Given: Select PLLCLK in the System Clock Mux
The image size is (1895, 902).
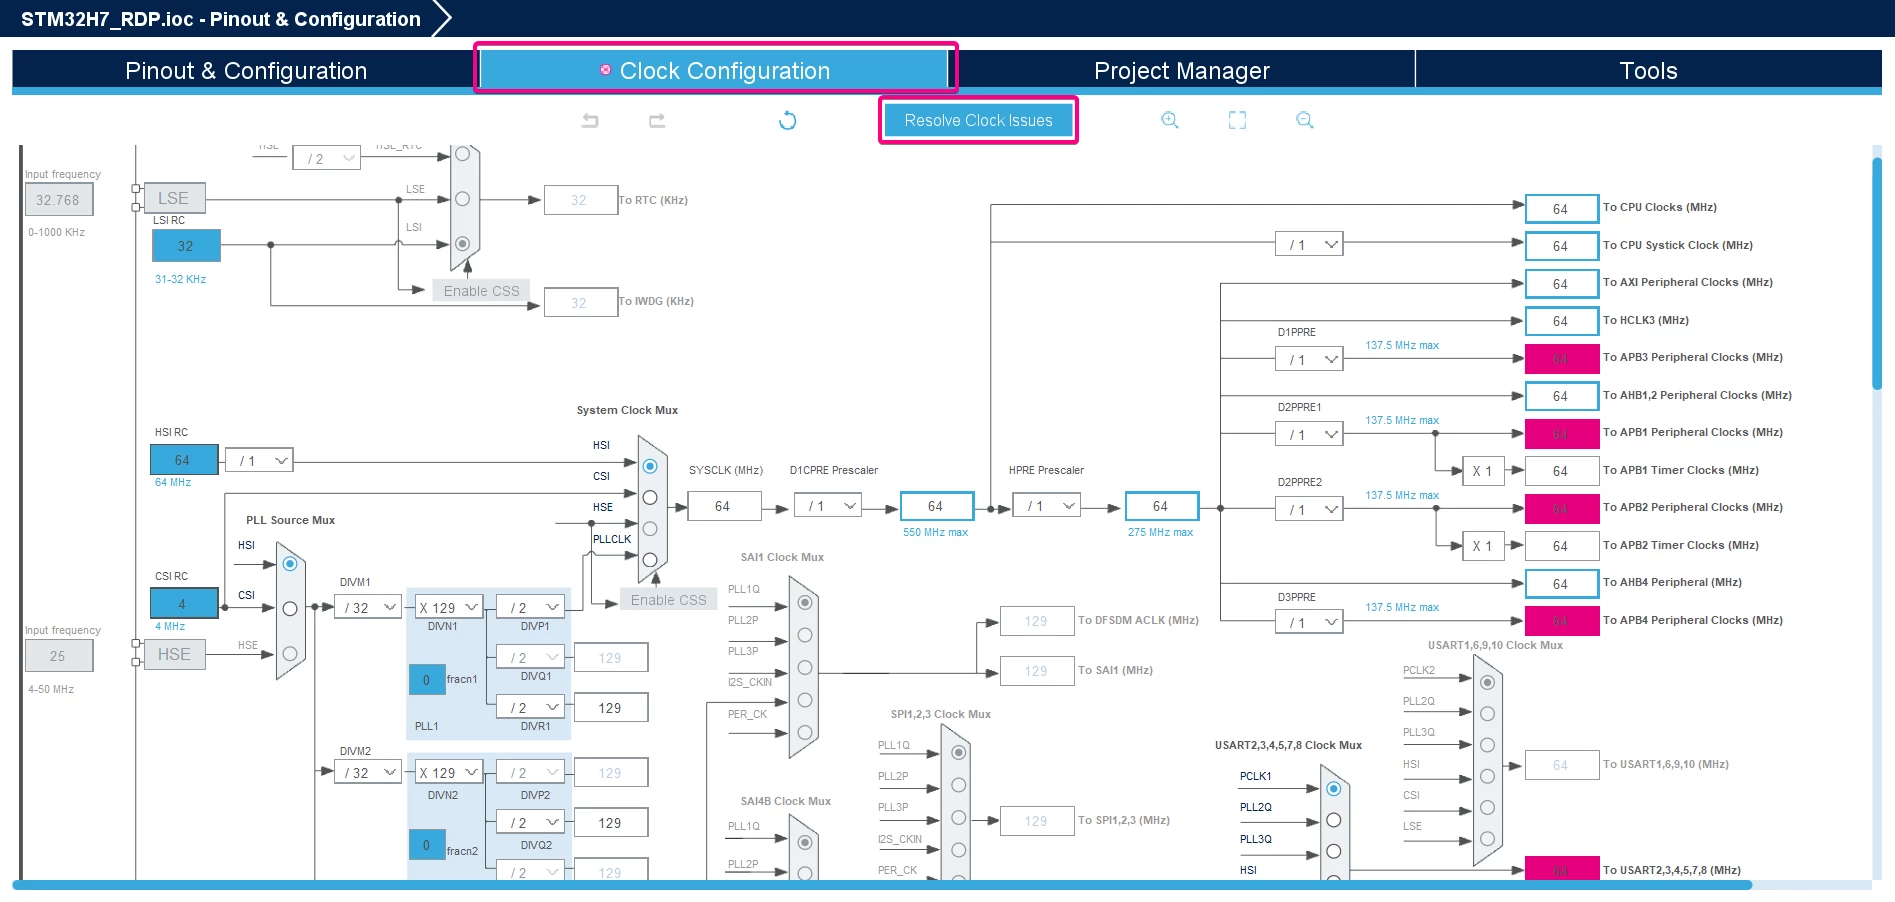Looking at the screenshot, I should [x=650, y=559].
